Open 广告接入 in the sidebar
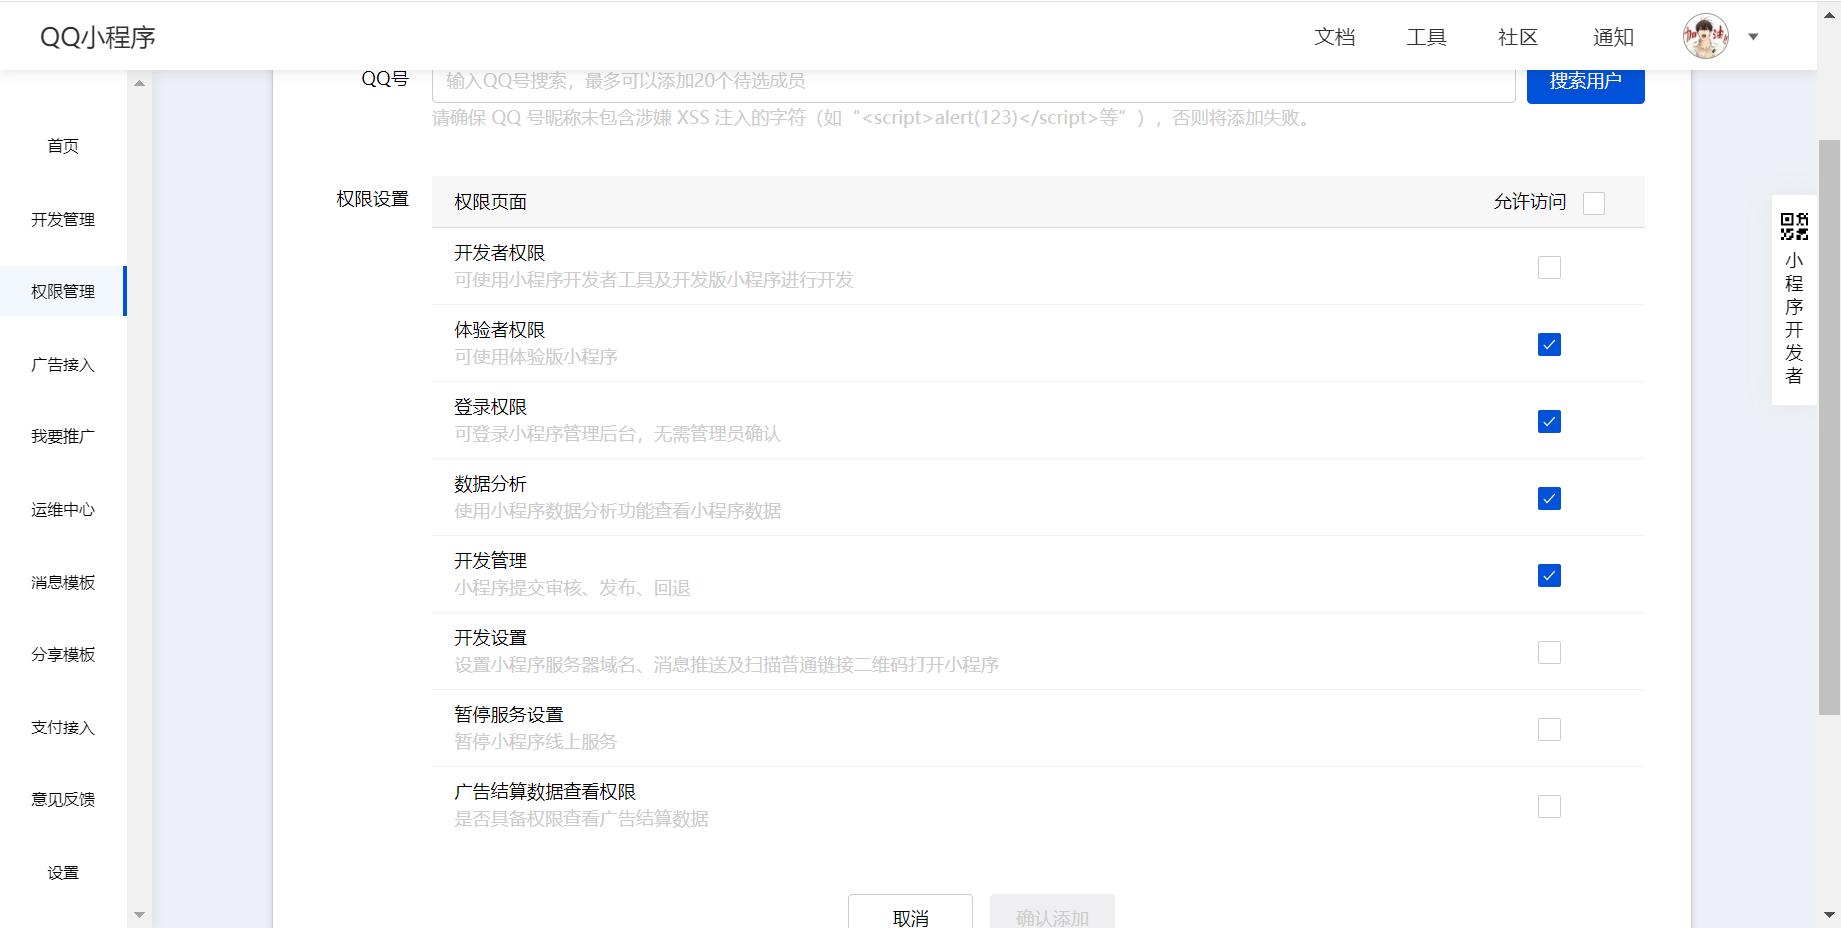This screenshot has width=1841, height=928. click(63, 364)
